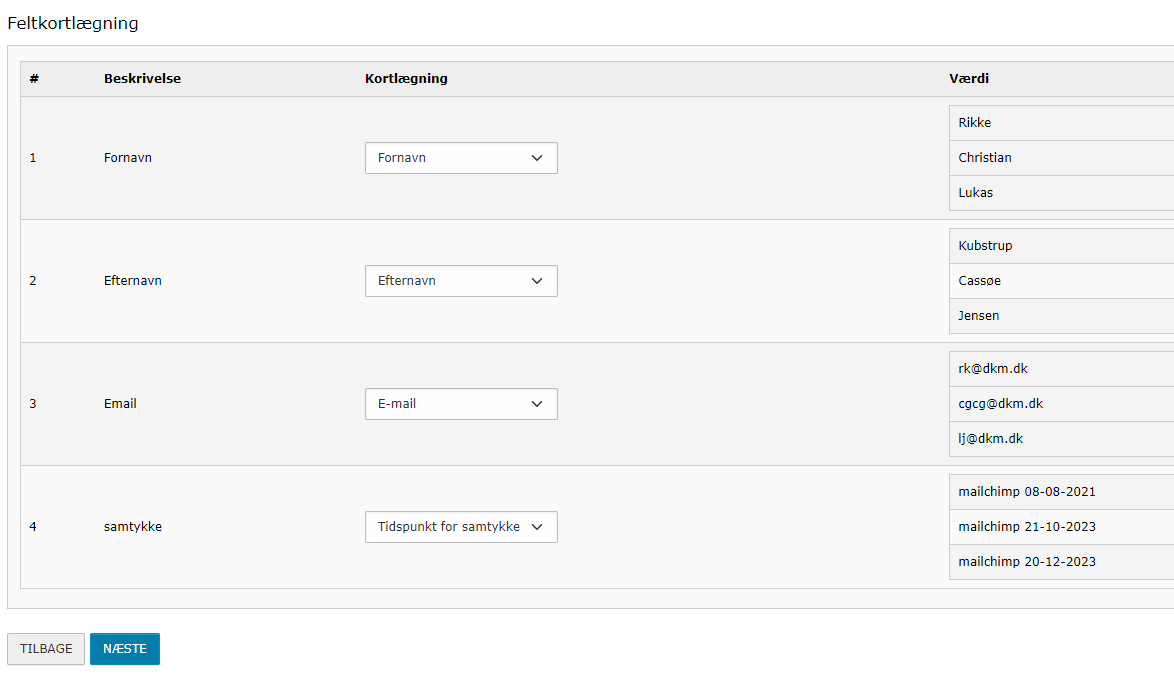Click the mailchimp 20-12-2023 value
This screenshot has width=1174, height=682.
(1027, 562)
